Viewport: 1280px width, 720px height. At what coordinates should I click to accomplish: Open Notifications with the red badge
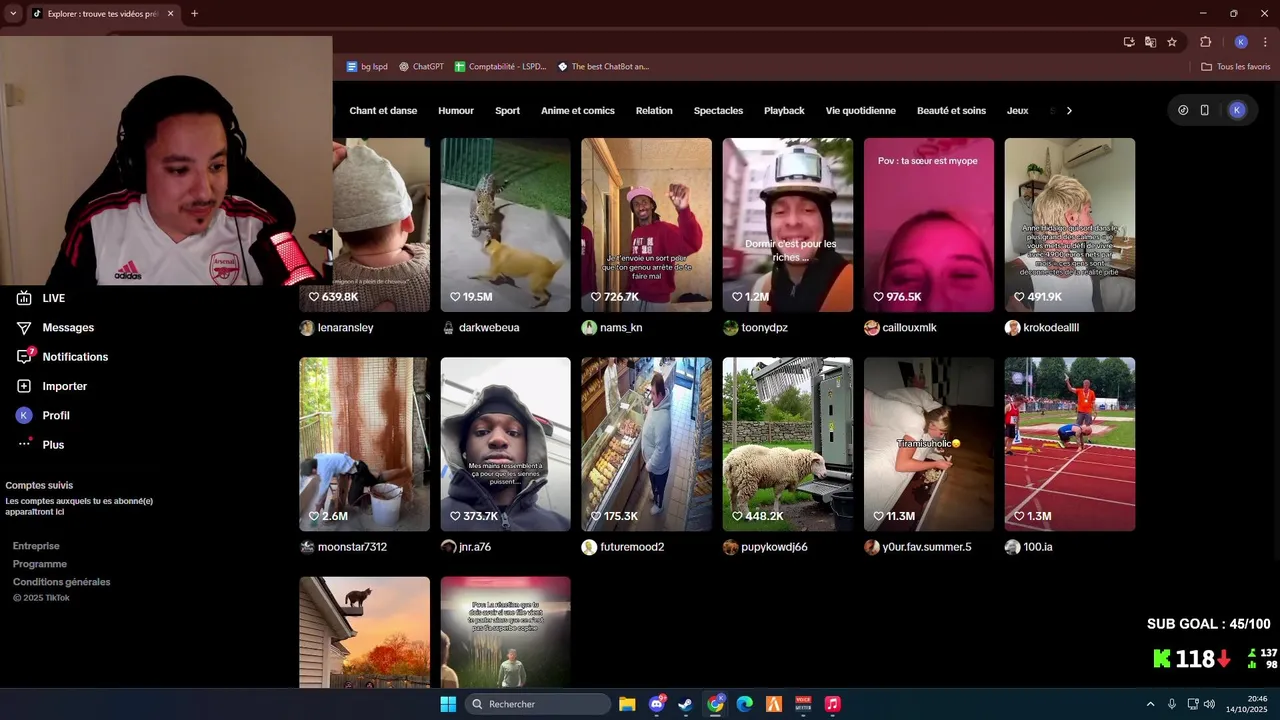(62, 357)
